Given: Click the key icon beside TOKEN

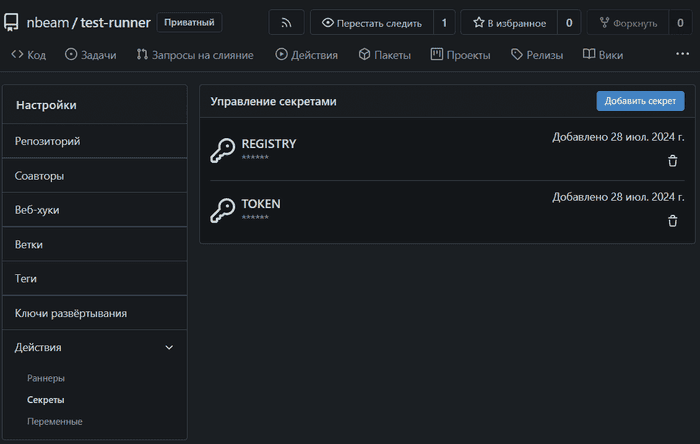Looking at the screenshot, I should click(222, 211).
